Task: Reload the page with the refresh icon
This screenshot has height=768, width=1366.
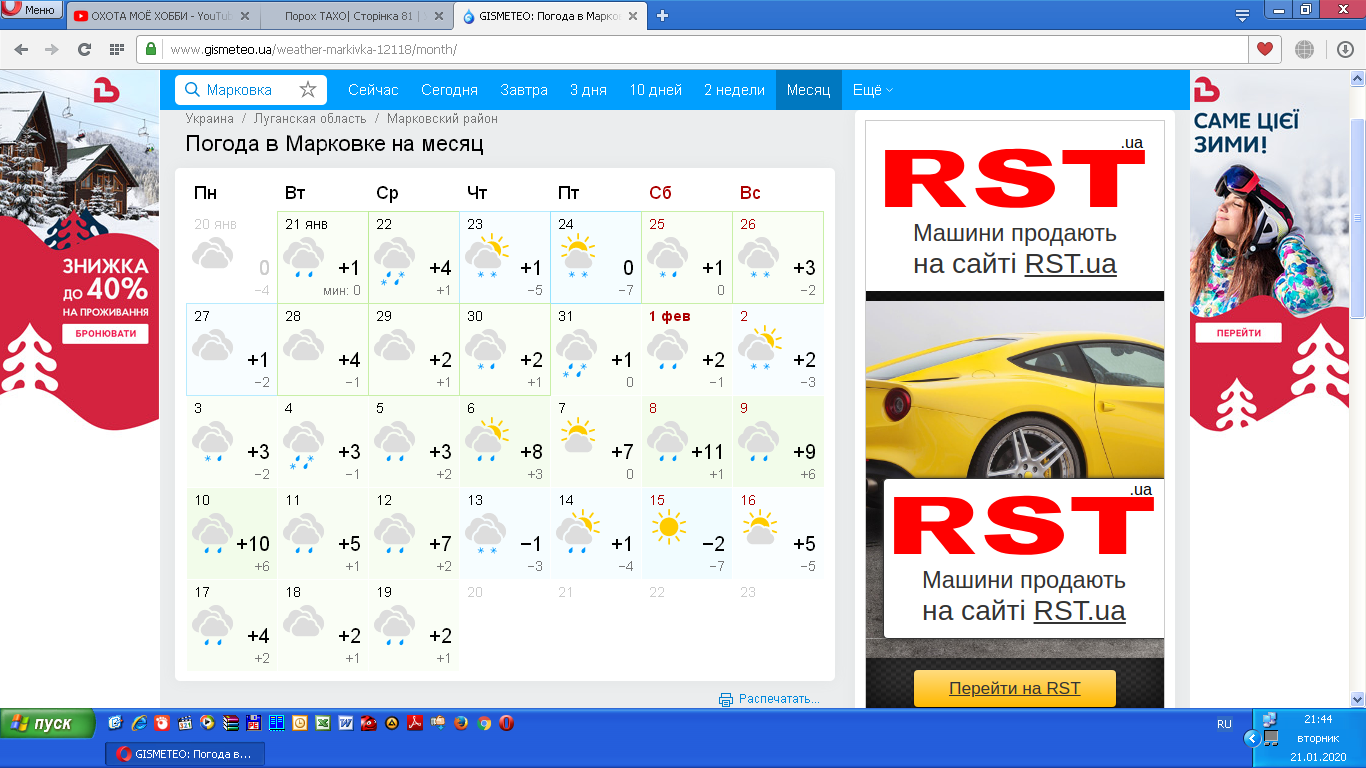Action: click(84, 49)
